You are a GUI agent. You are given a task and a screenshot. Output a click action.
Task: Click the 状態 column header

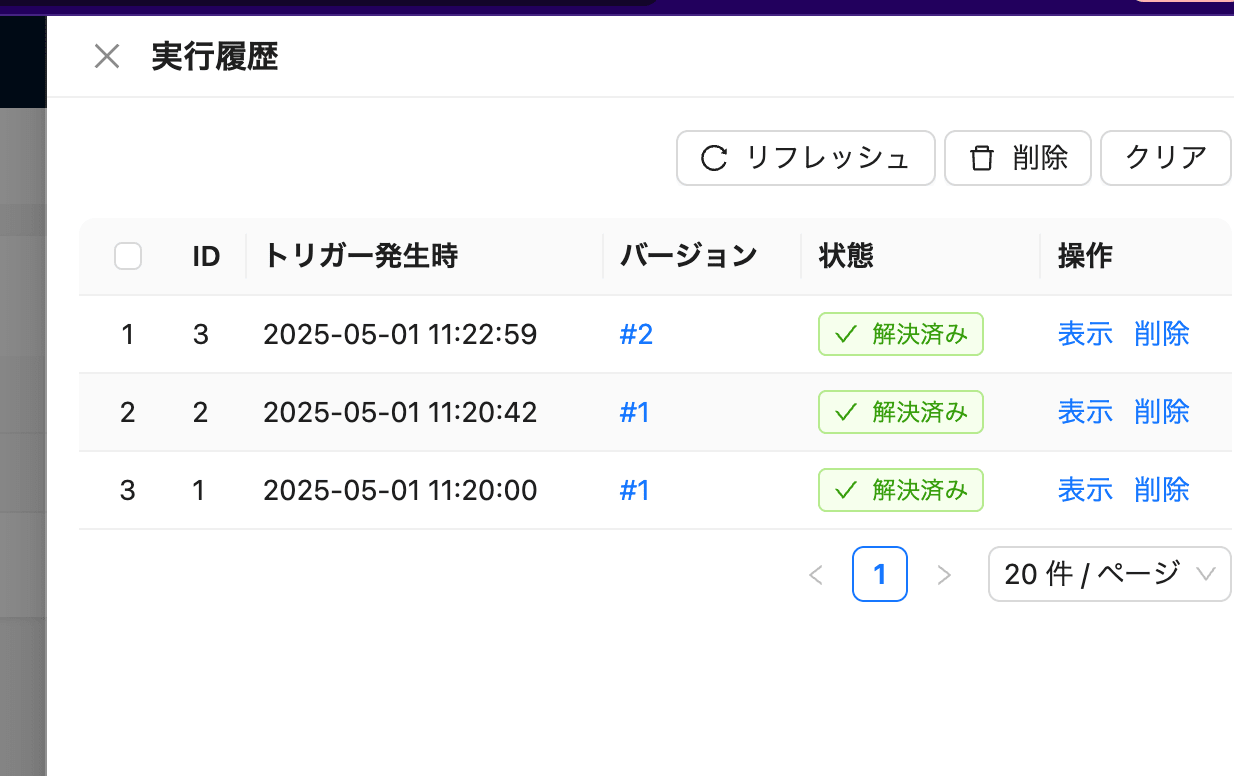(846, 257)
